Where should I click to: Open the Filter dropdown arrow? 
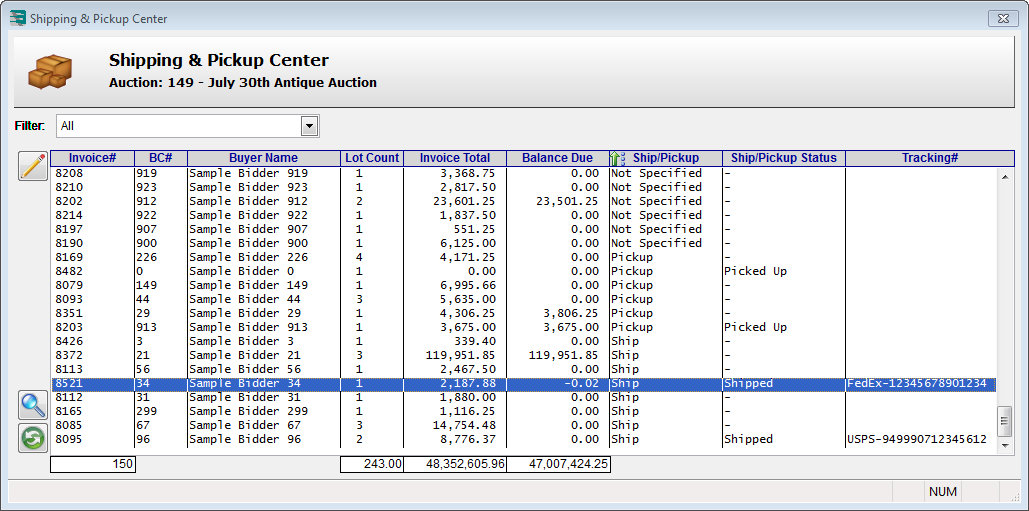tap(309, 126)
